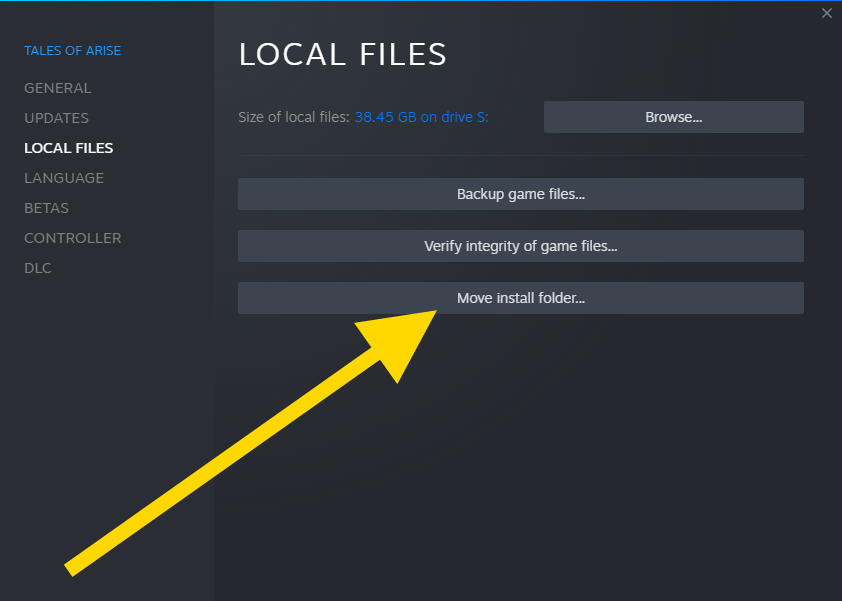Click the 38.45 GB on drive S: text
The image size is (842, 601).
coord(421,117)
